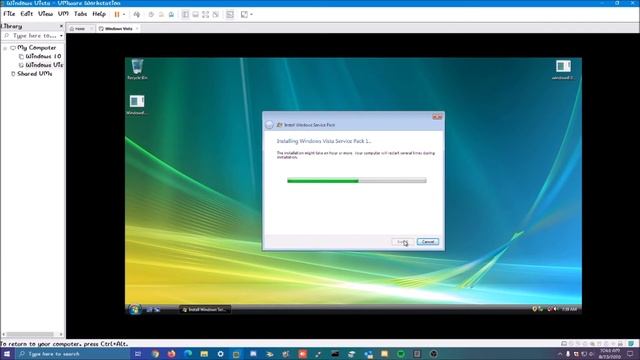The width and height of the screenshot is (640, 360).
Task: Open Windows6 file below Recycle Bin
Action: pyautogui.click(x=137, y=105)
